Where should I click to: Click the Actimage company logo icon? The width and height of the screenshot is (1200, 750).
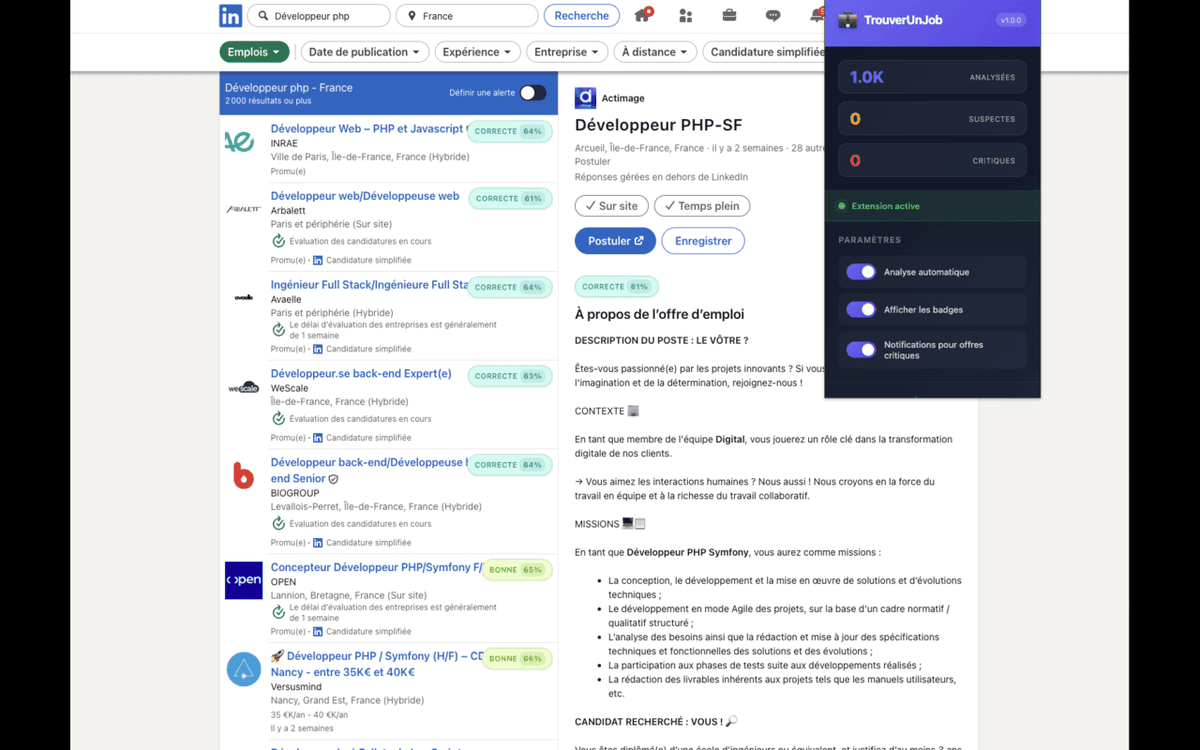[x=585, y=98]
